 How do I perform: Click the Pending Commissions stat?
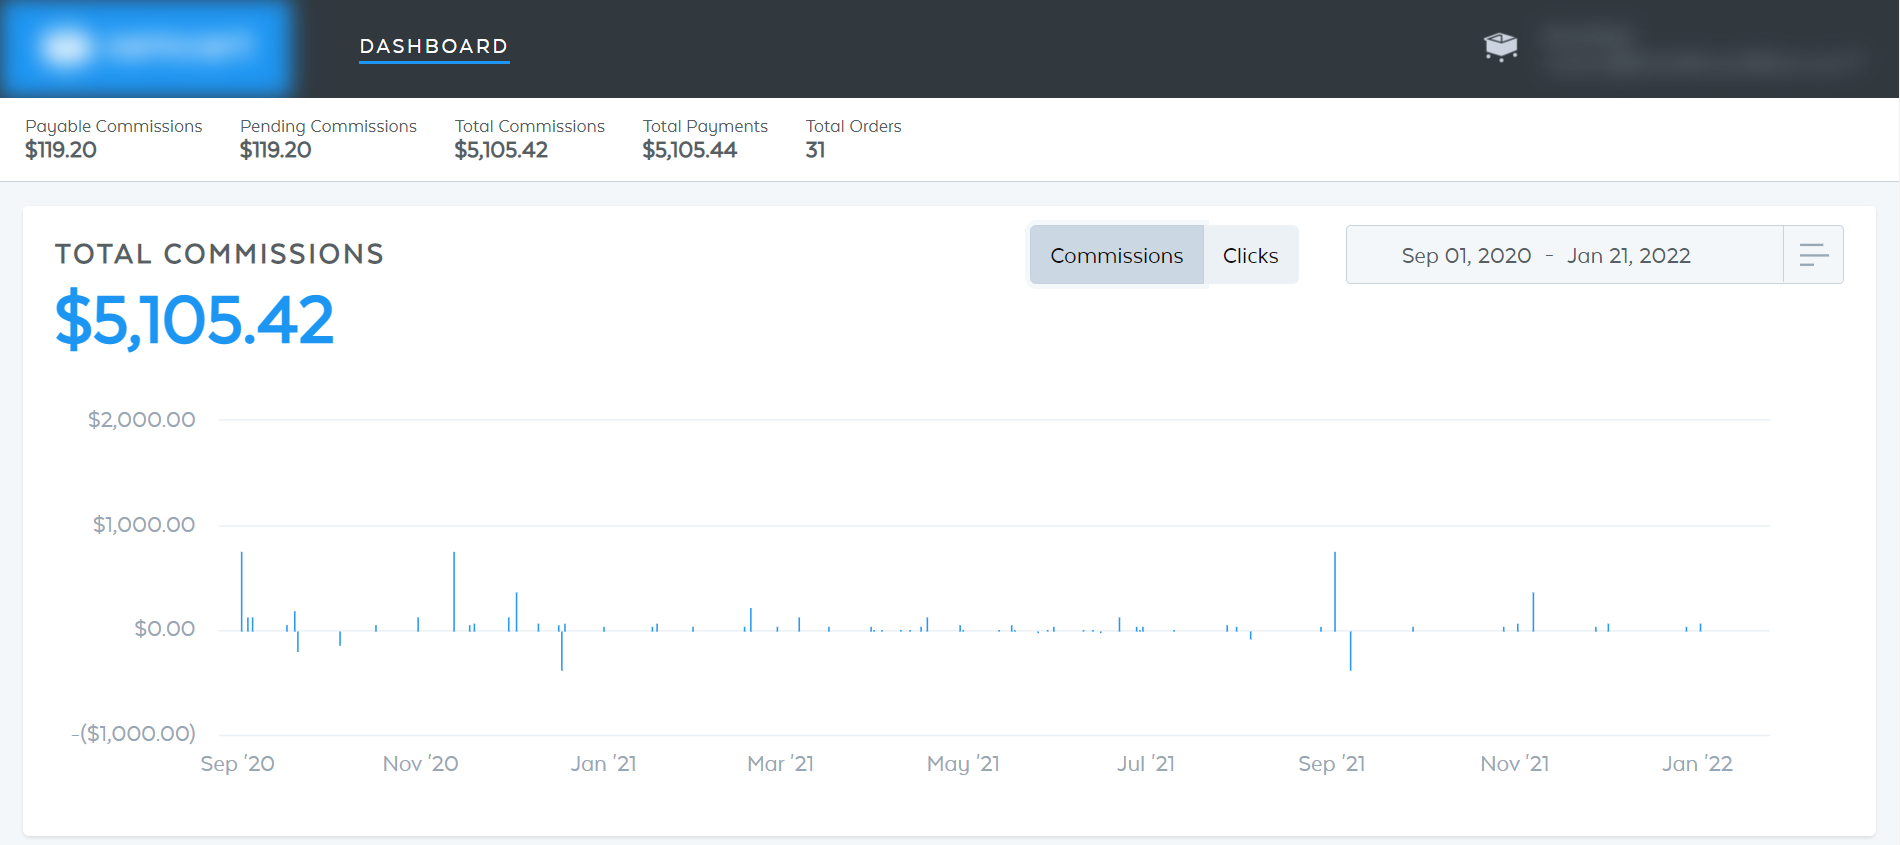coord(328,139)
